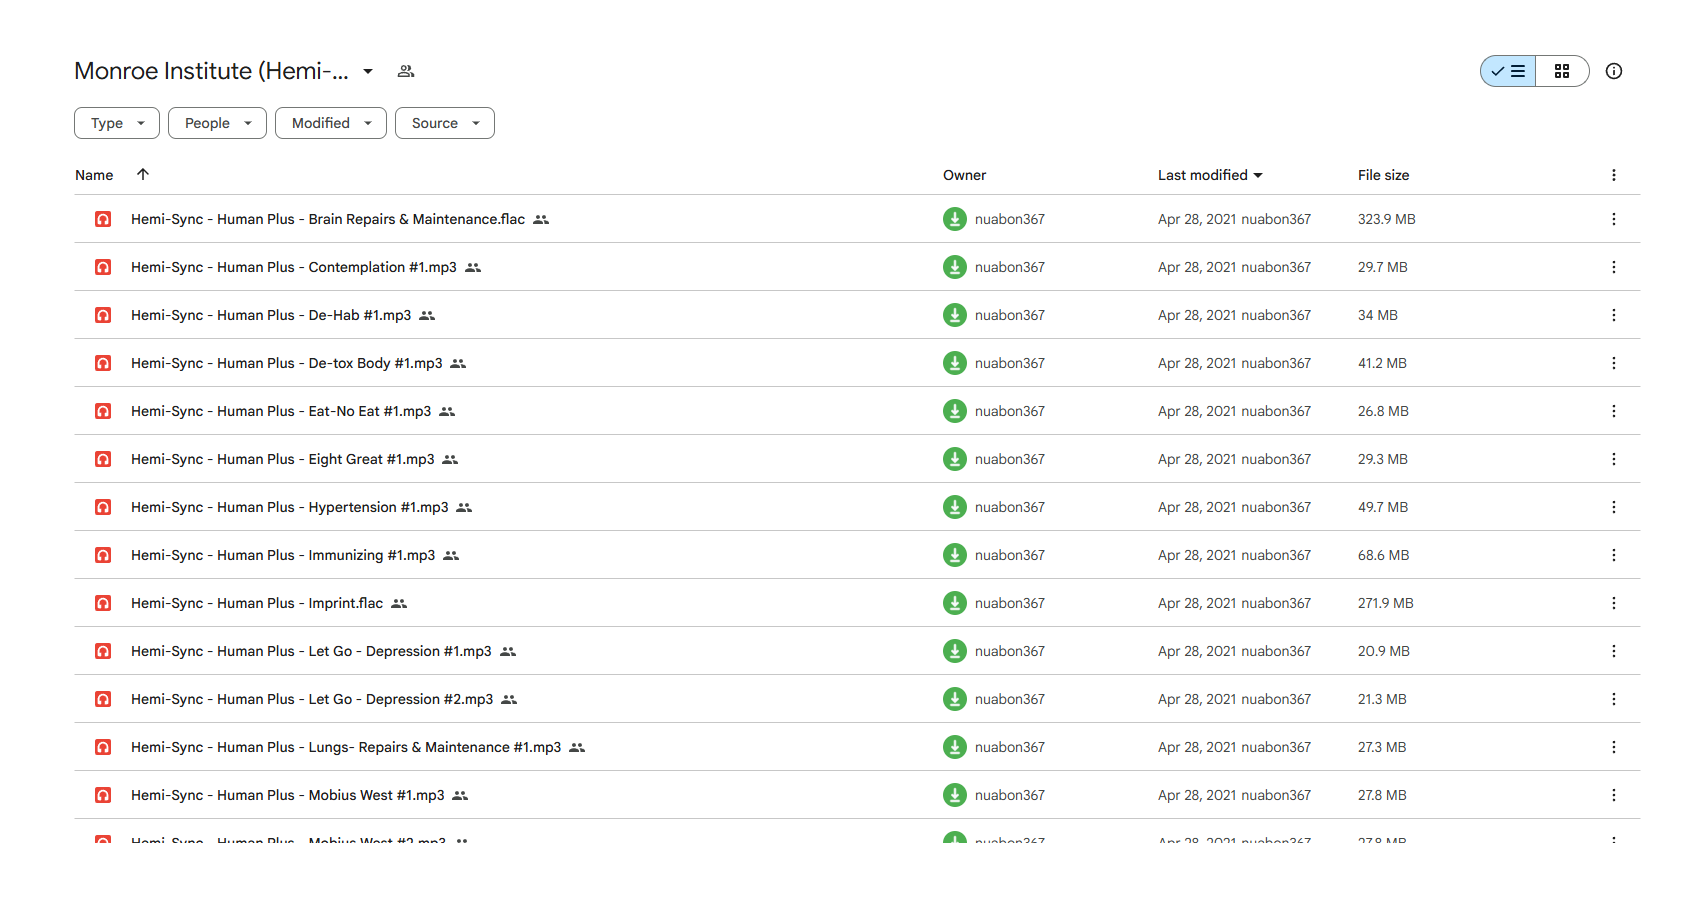Viewport: 1708px width, 904px height.
Task: Click the audio file icon for Brain Repairs & Maintenance.flac
Action: 103,219
